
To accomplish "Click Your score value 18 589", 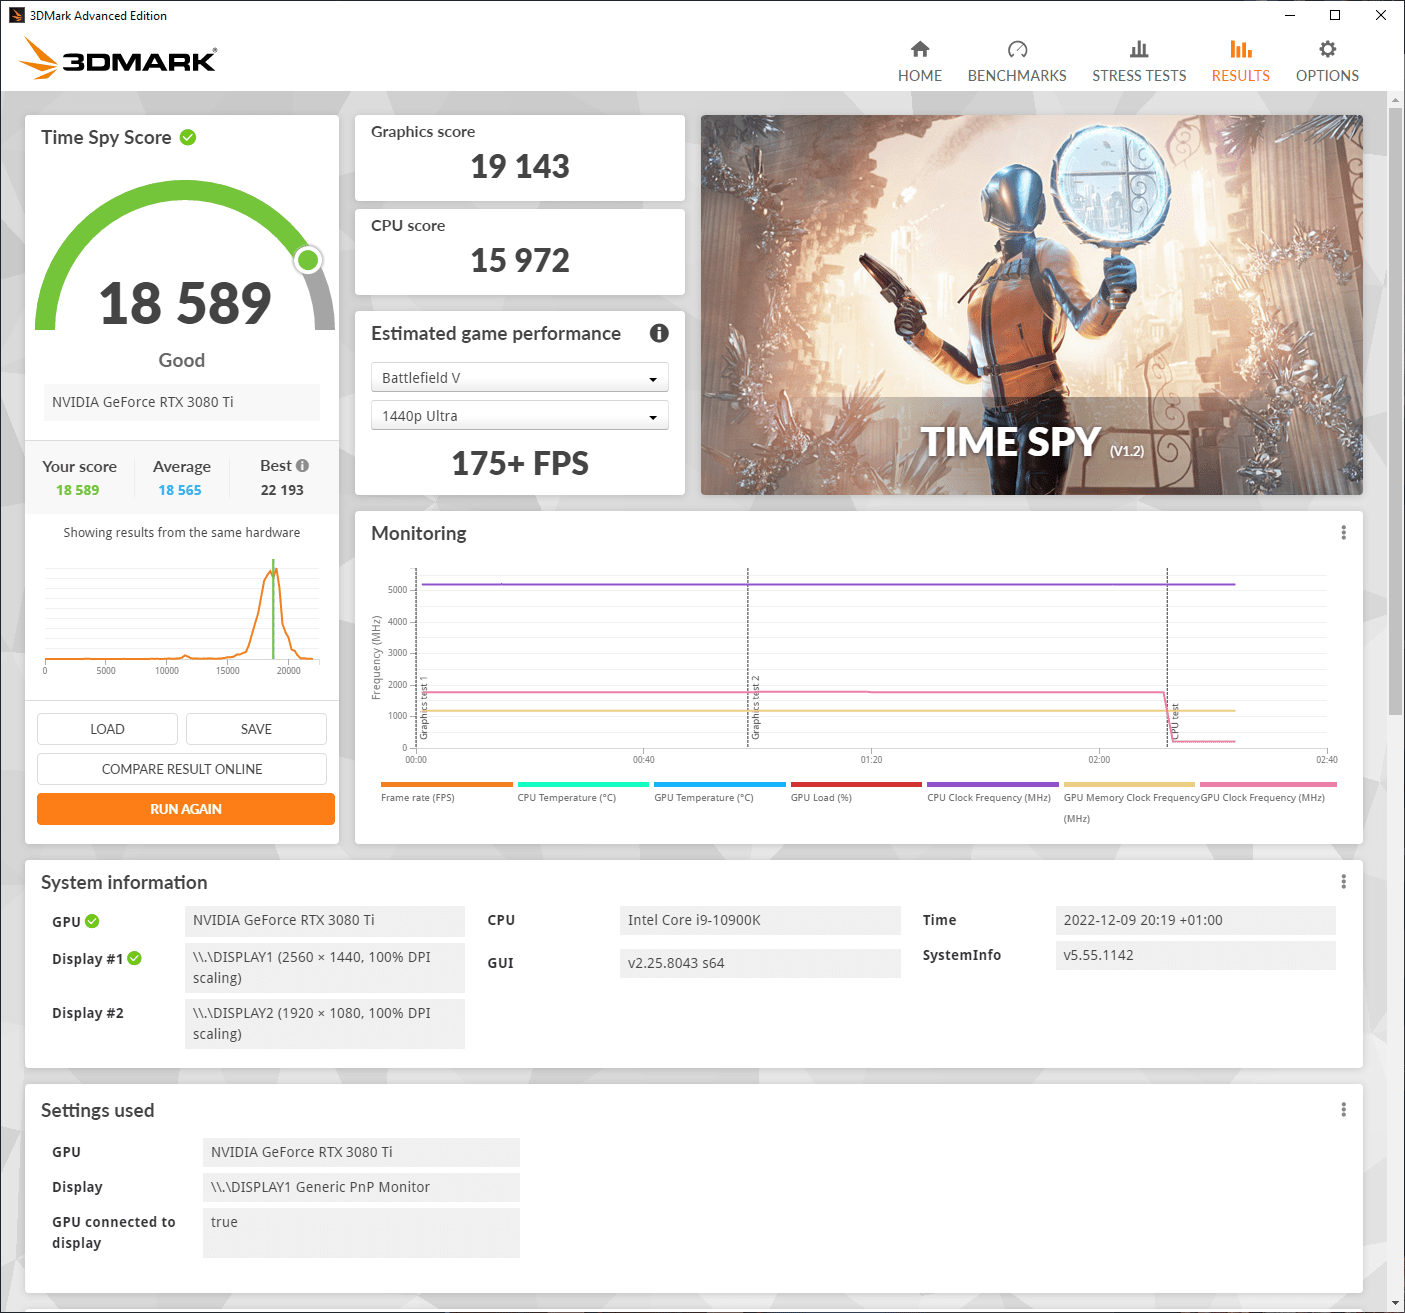I will click(x=78, y=490).
